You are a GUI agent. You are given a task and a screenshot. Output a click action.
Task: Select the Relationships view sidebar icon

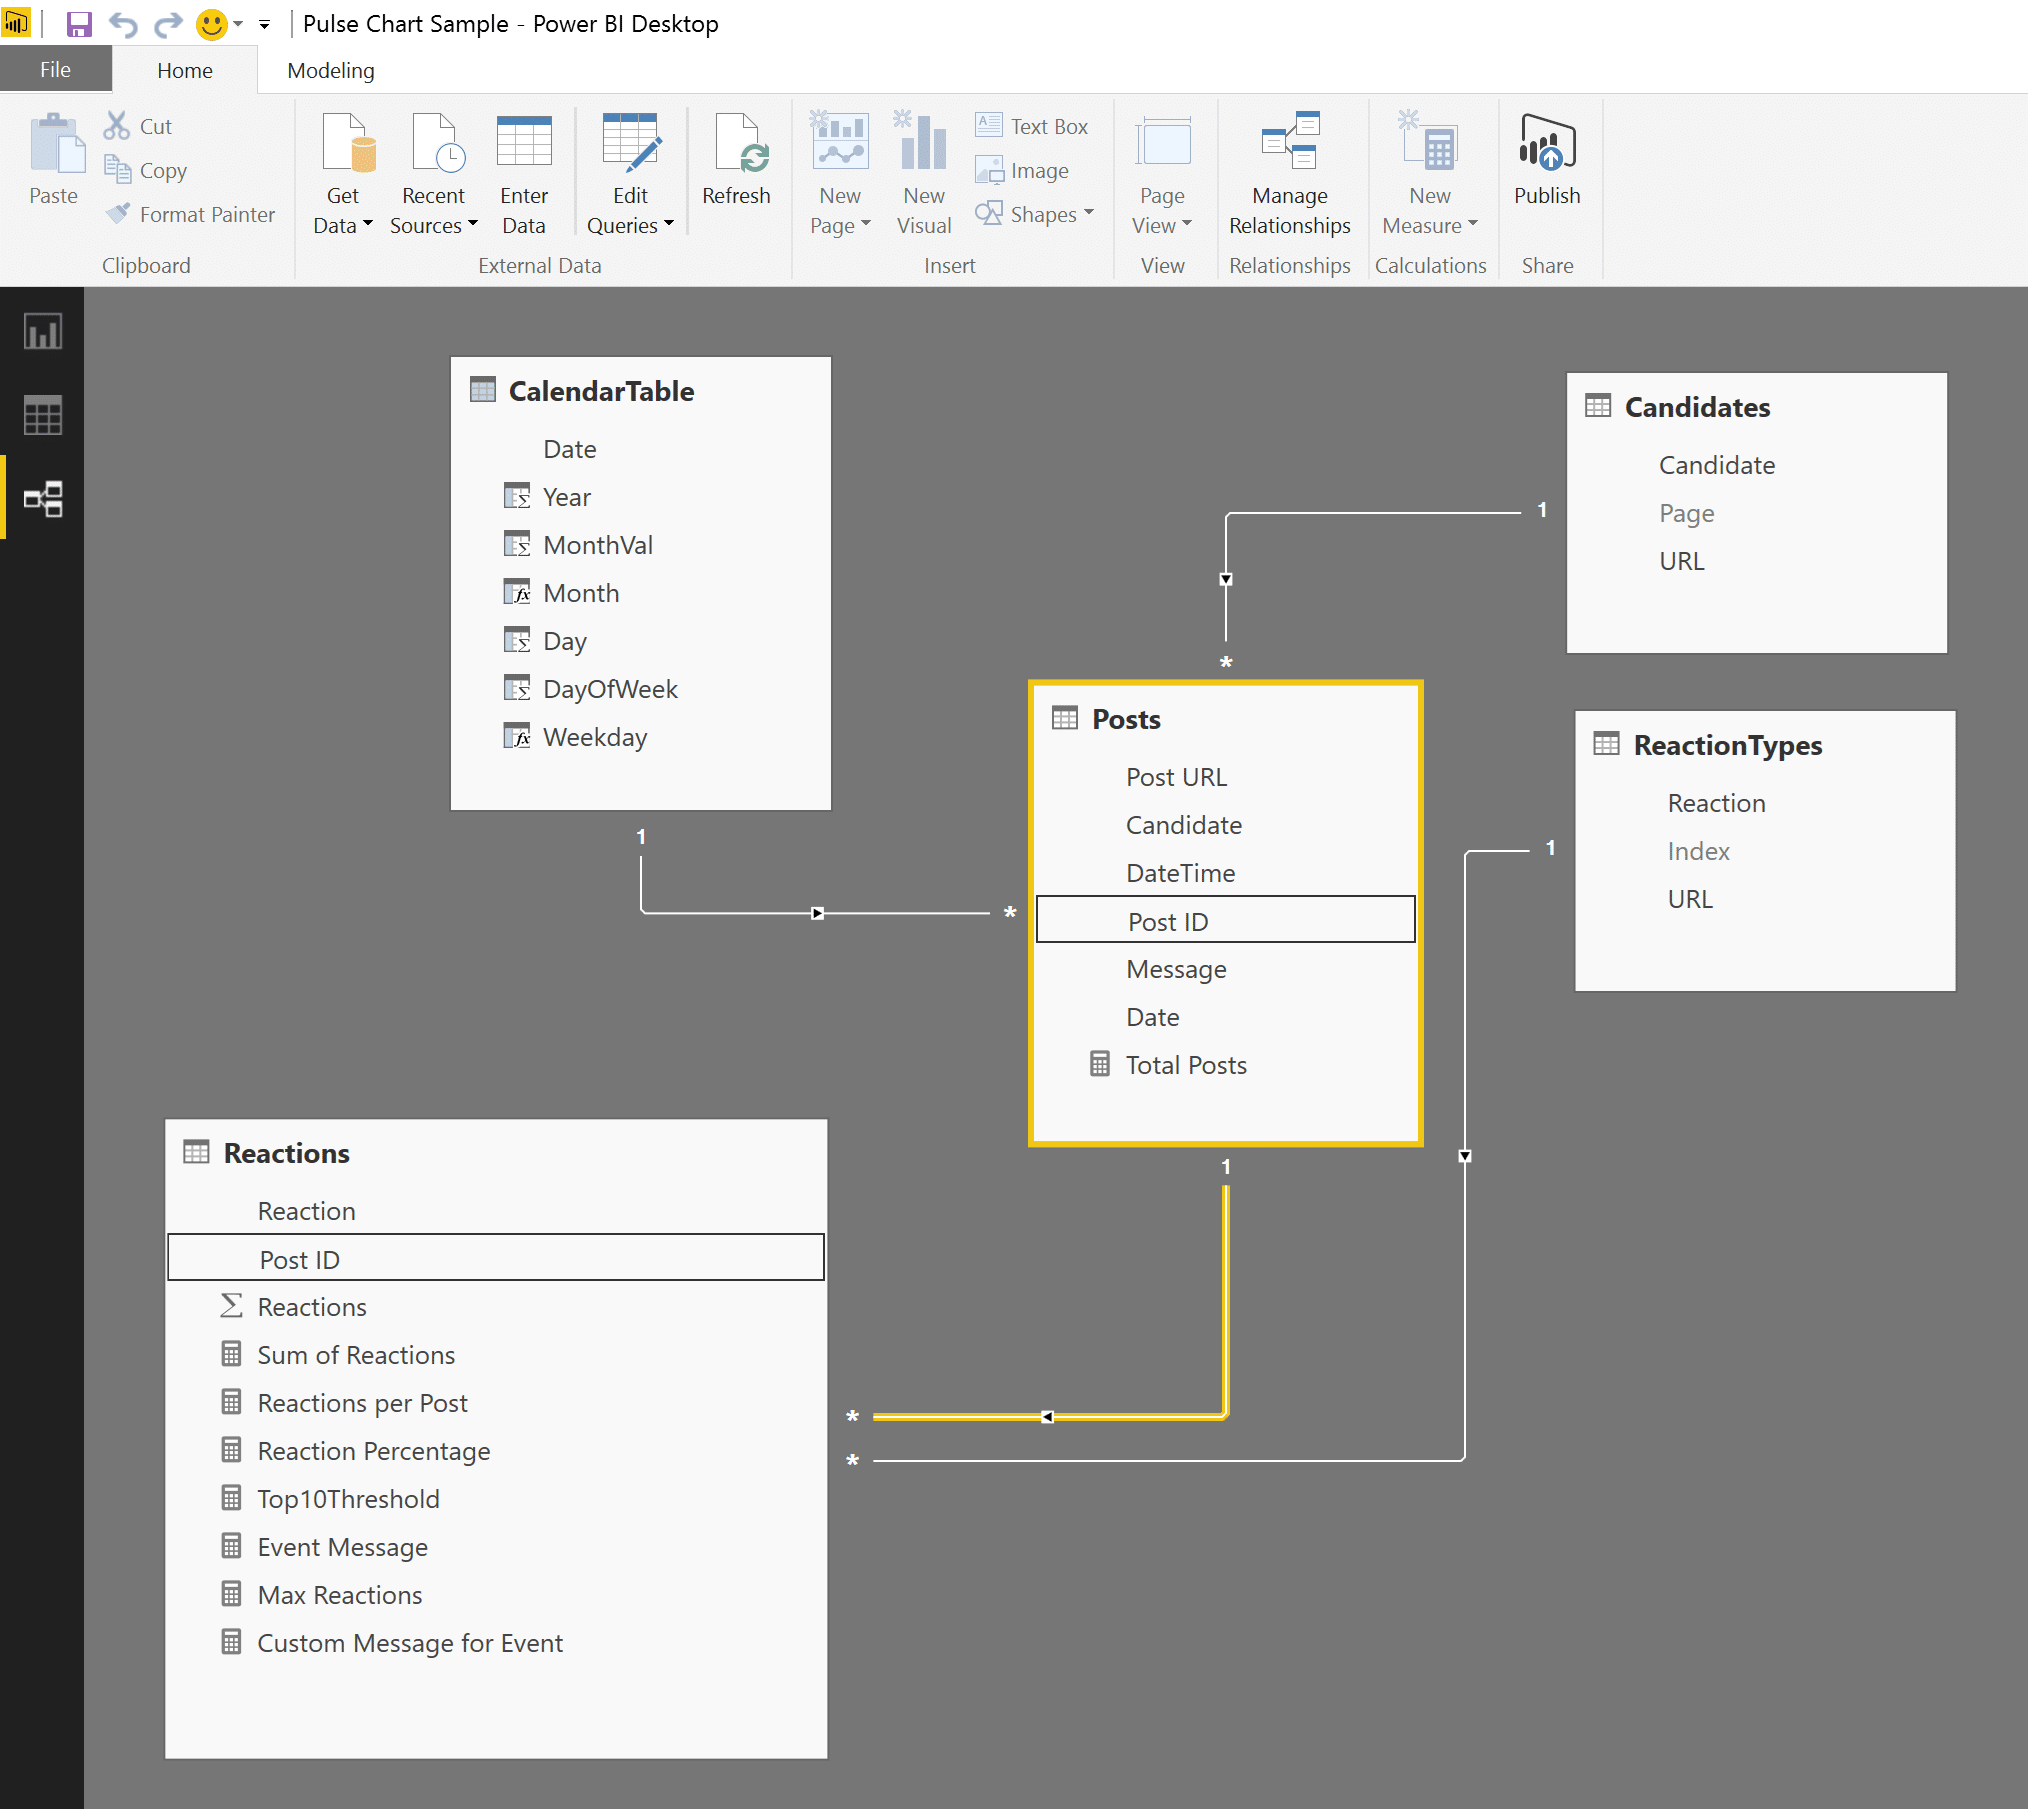(42, 498)
